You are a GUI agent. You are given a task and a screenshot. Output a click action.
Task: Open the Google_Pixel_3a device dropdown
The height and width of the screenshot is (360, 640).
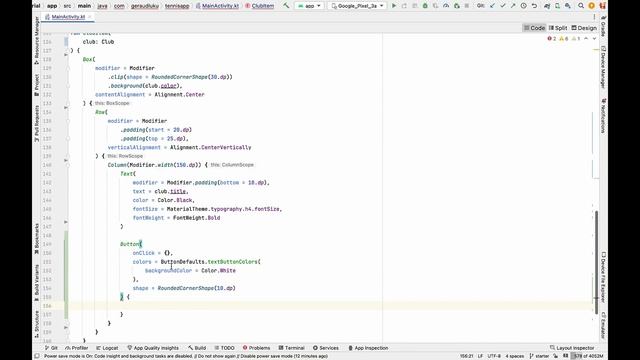[x=358, y=6]
